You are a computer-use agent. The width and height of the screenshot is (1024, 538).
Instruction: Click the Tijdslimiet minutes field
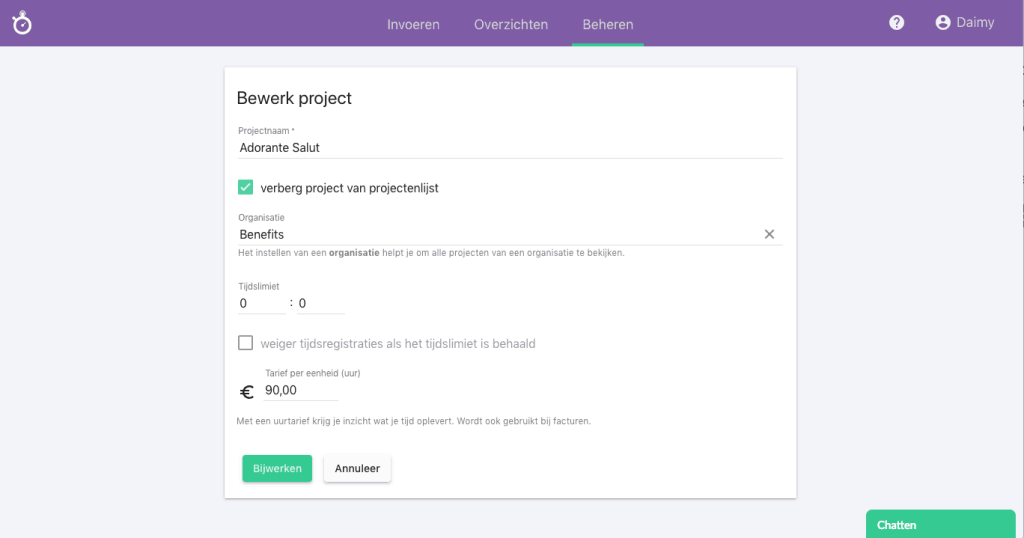pyautogui.click(x=320, y=303)
